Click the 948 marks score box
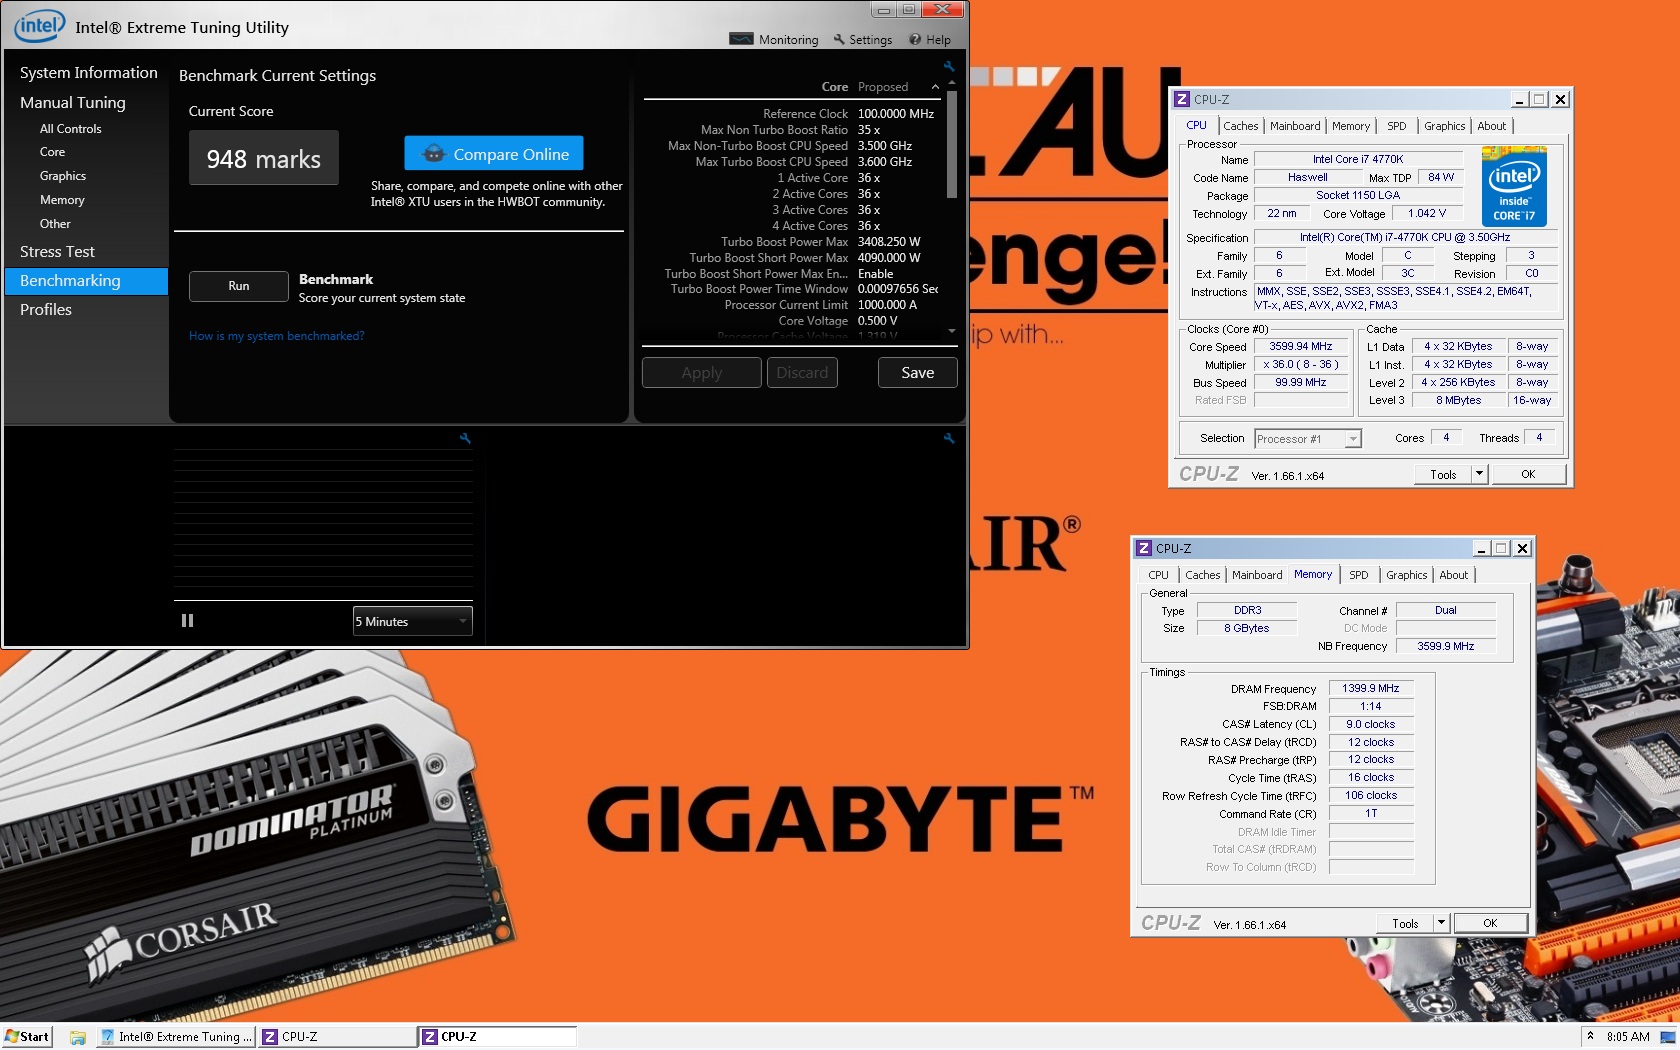Viewport: 1680px width, 1050px height. (x=264, y=158)
